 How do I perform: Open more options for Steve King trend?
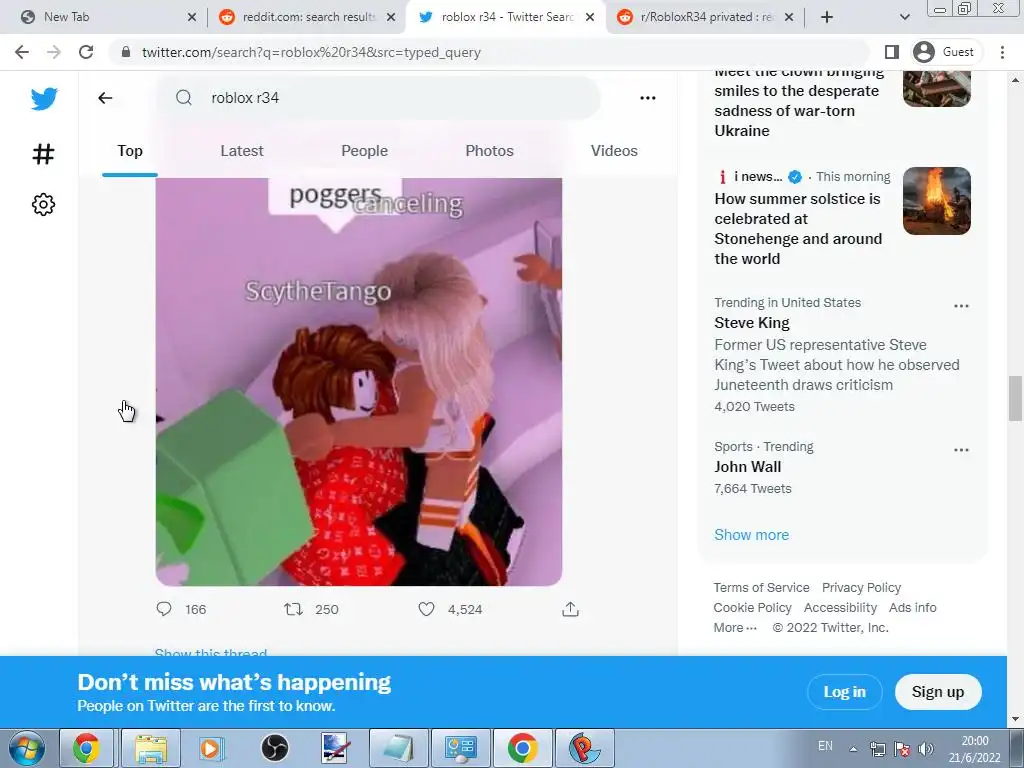(x=961, y=306)
